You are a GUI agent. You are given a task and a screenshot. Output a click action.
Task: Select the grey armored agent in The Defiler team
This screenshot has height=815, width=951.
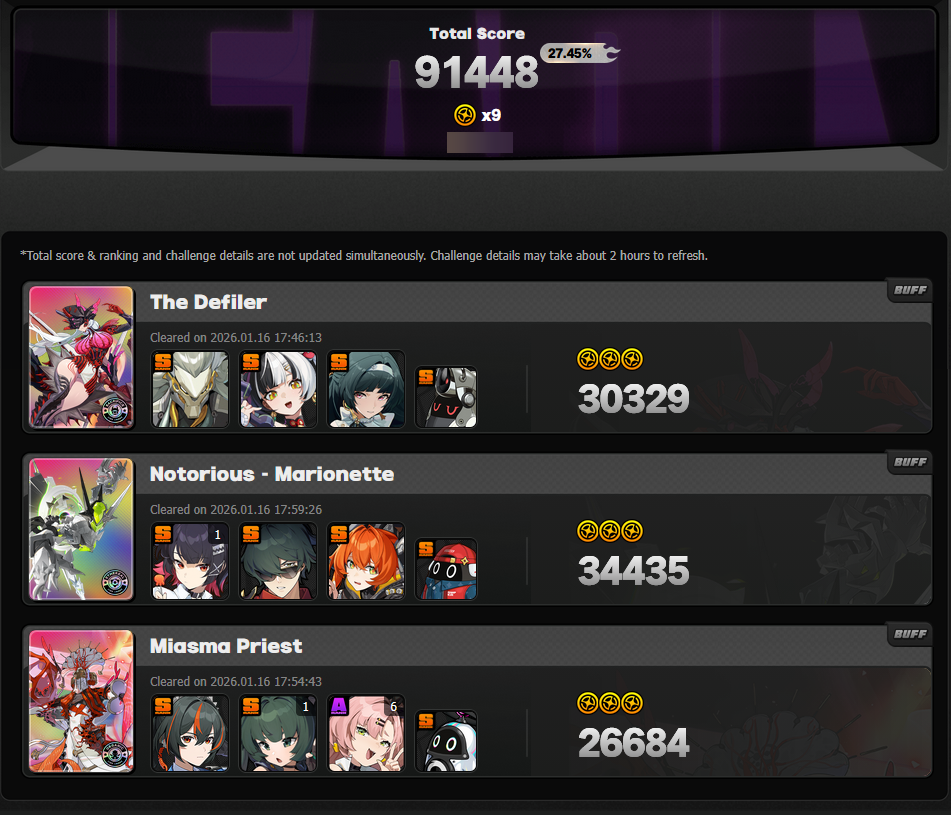(190, 389)
